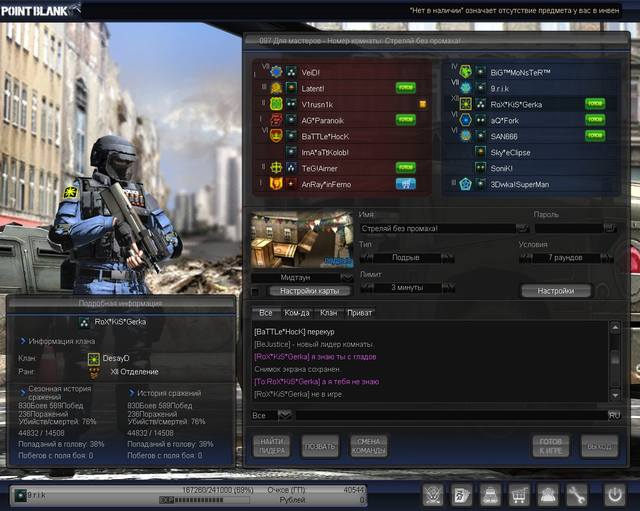The image size is (640, 511).
Task: Click the room name field Стреляй без промаха!
Action: (438, 228)
